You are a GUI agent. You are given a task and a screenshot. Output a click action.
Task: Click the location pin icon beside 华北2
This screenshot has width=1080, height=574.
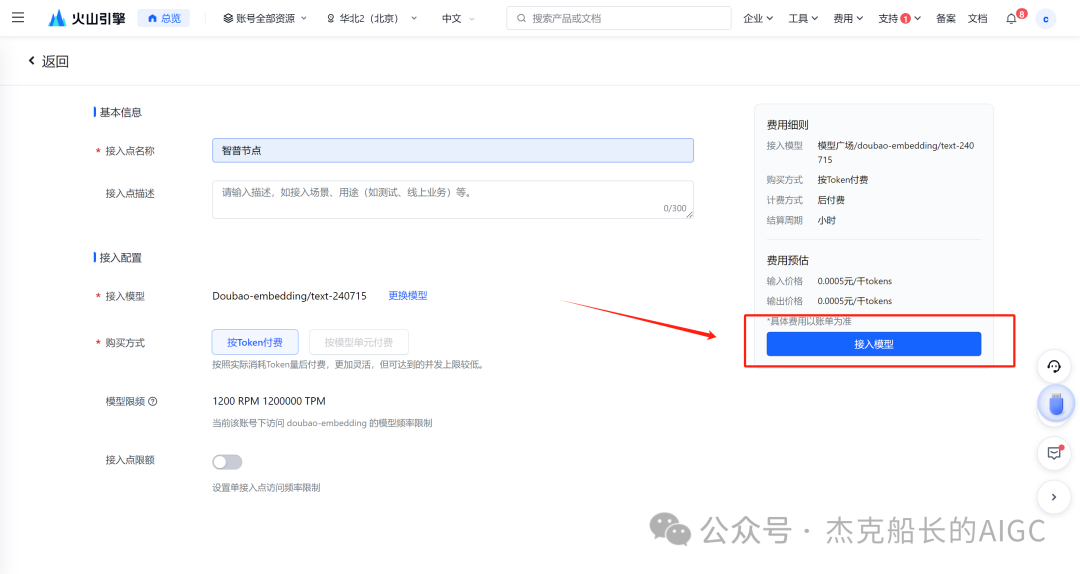click(x=331, y=19)
